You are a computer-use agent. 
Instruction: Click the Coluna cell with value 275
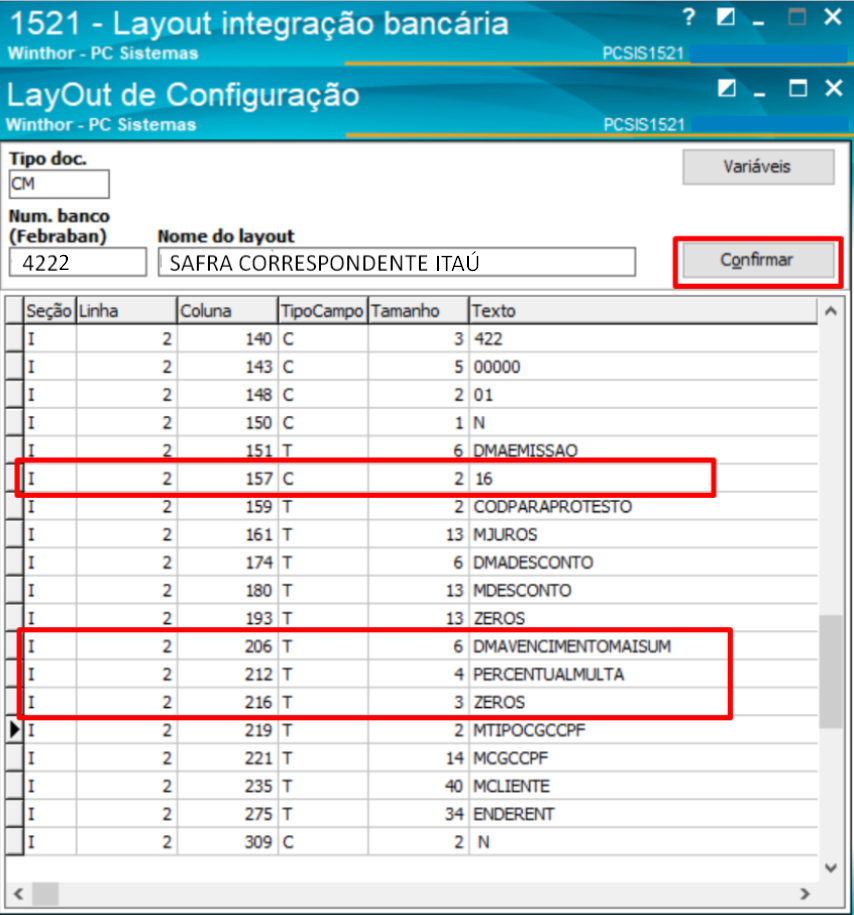[228, 815]
